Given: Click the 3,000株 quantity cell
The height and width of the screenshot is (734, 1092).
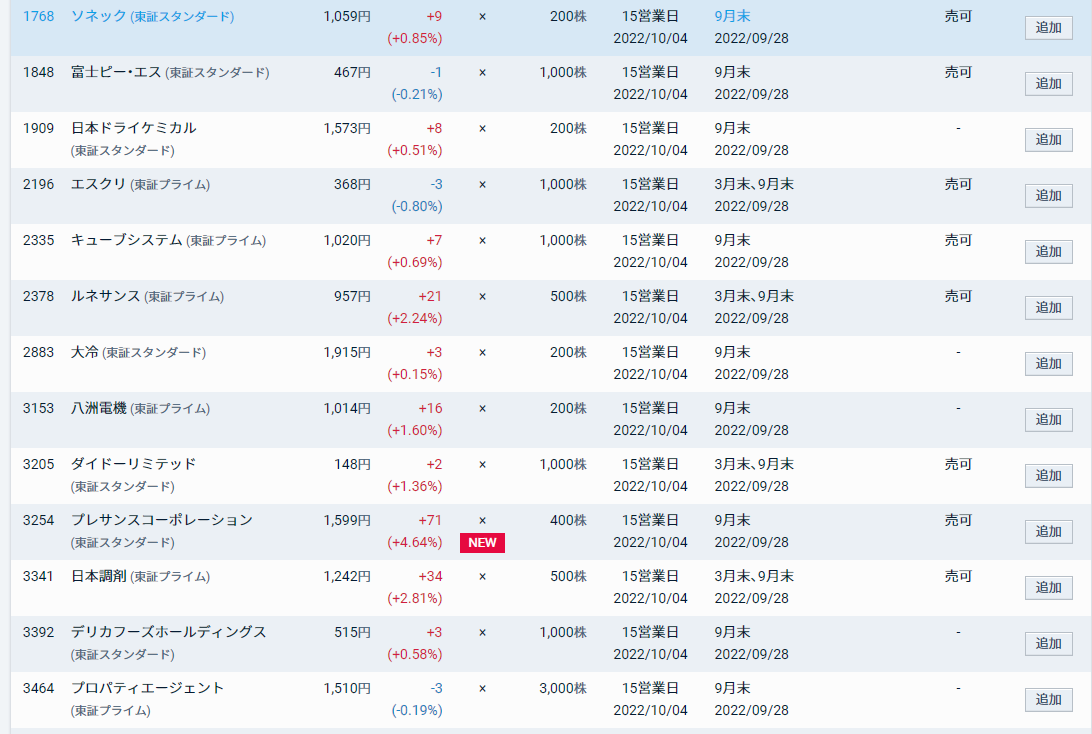Looking at the screenshot, I should 563,689.
